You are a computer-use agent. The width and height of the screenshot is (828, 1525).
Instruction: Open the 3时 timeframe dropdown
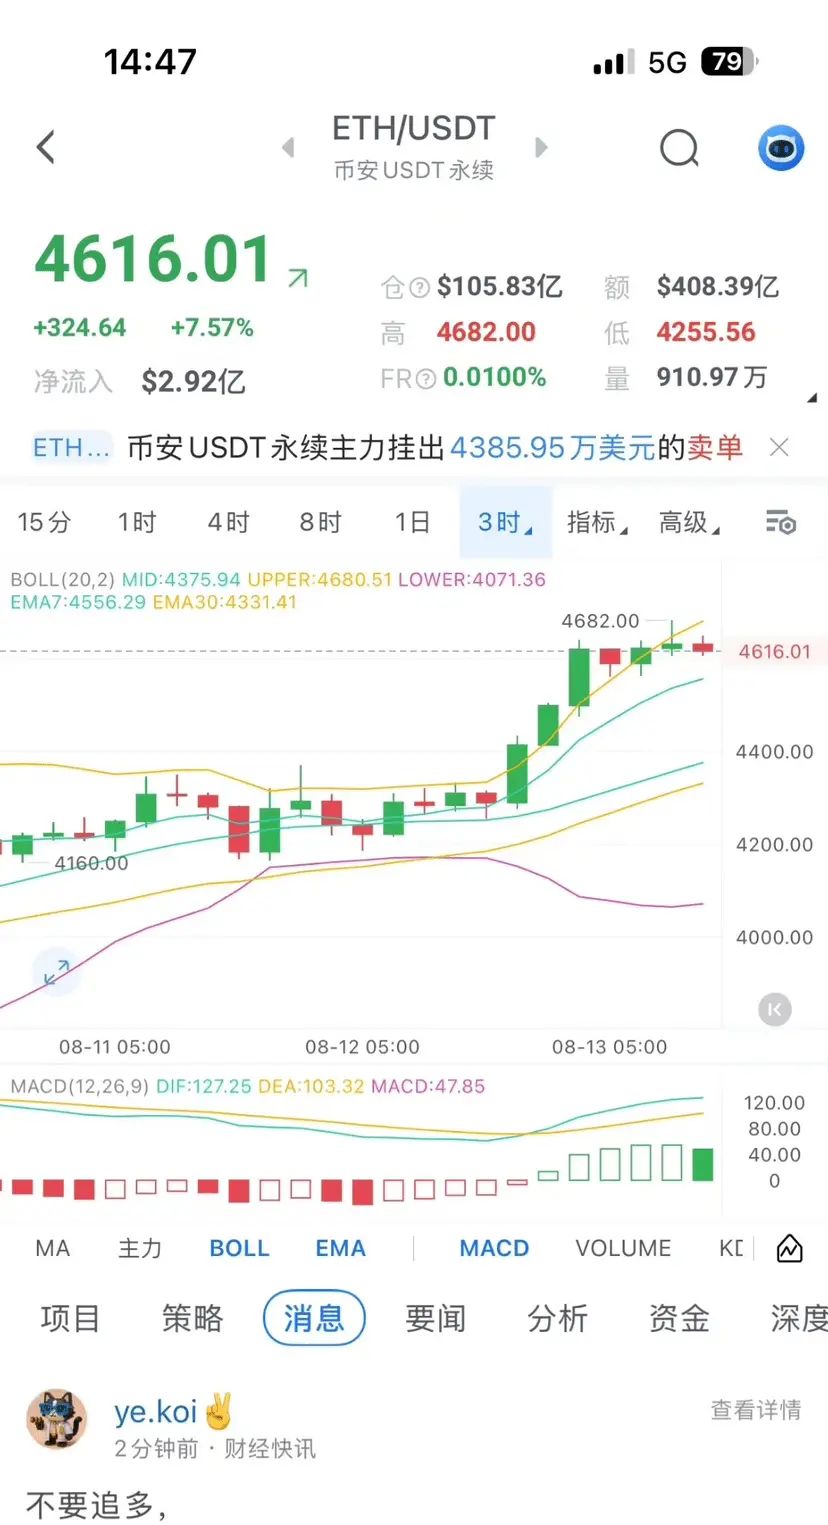506,522
